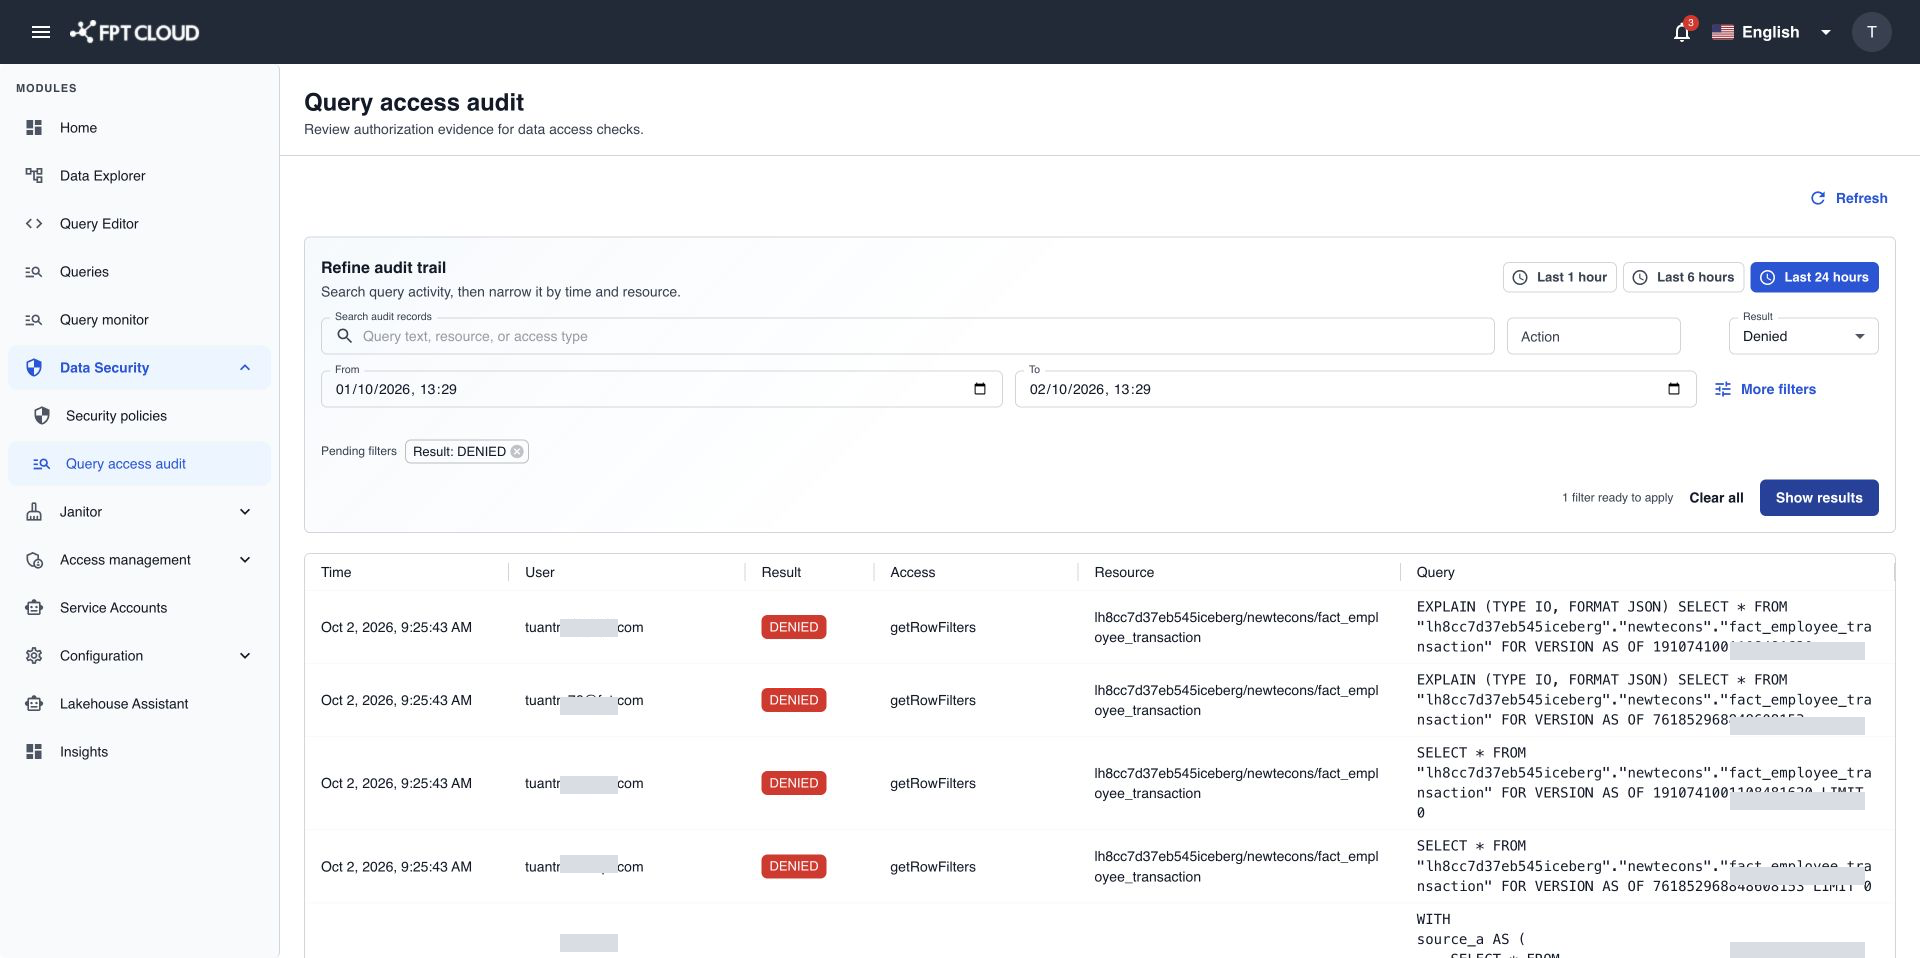Click the Data Explorer sidebar icon
1920x958 pixels.
[34, 176]
